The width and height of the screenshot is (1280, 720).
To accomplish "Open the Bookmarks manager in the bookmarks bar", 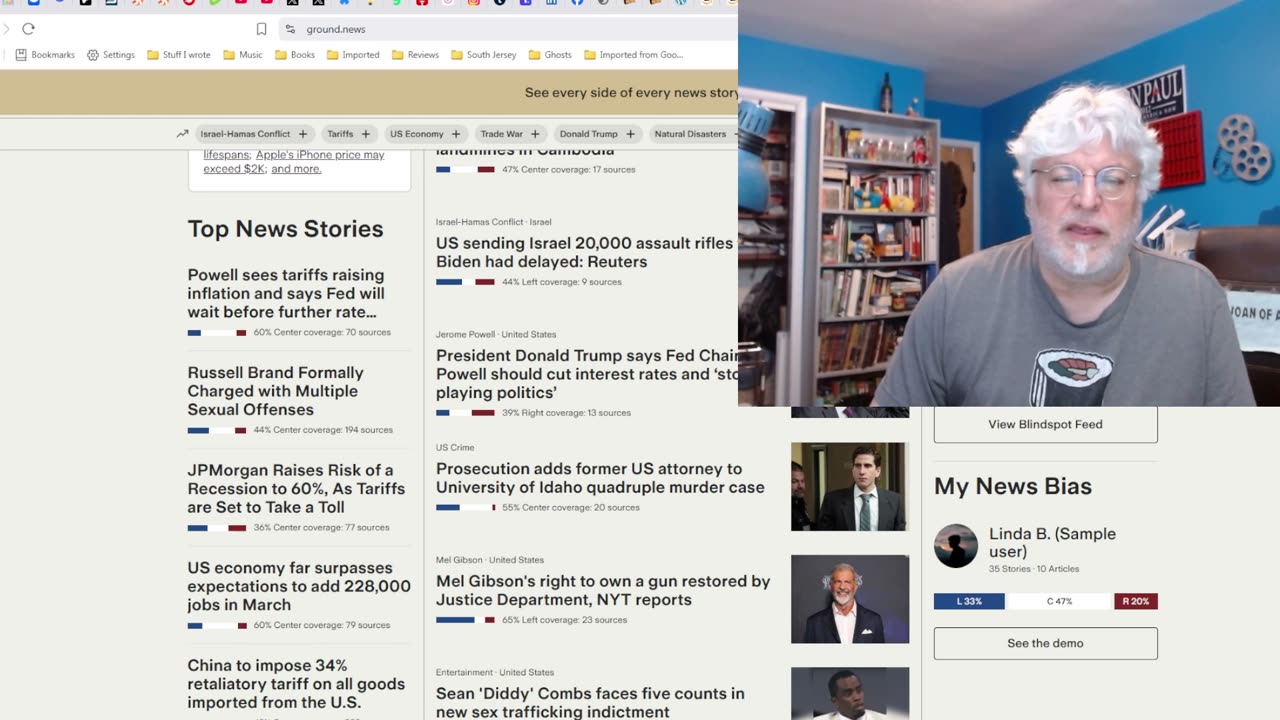I will (45, 55).
